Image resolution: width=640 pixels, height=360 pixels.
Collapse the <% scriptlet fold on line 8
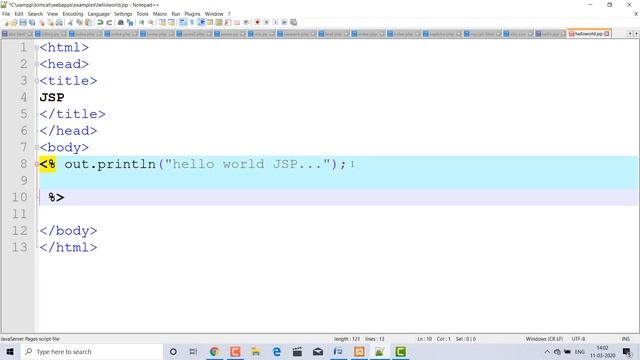pyautogui.click(x=36, y=164)
